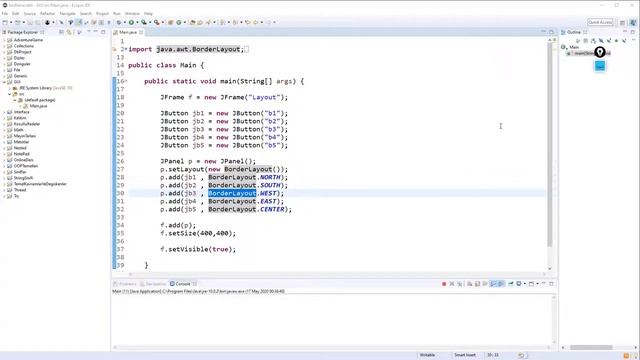The height and width of the screenshot is (360, 640).
Task: Collapse the src folder
Action: click(10, 94)
